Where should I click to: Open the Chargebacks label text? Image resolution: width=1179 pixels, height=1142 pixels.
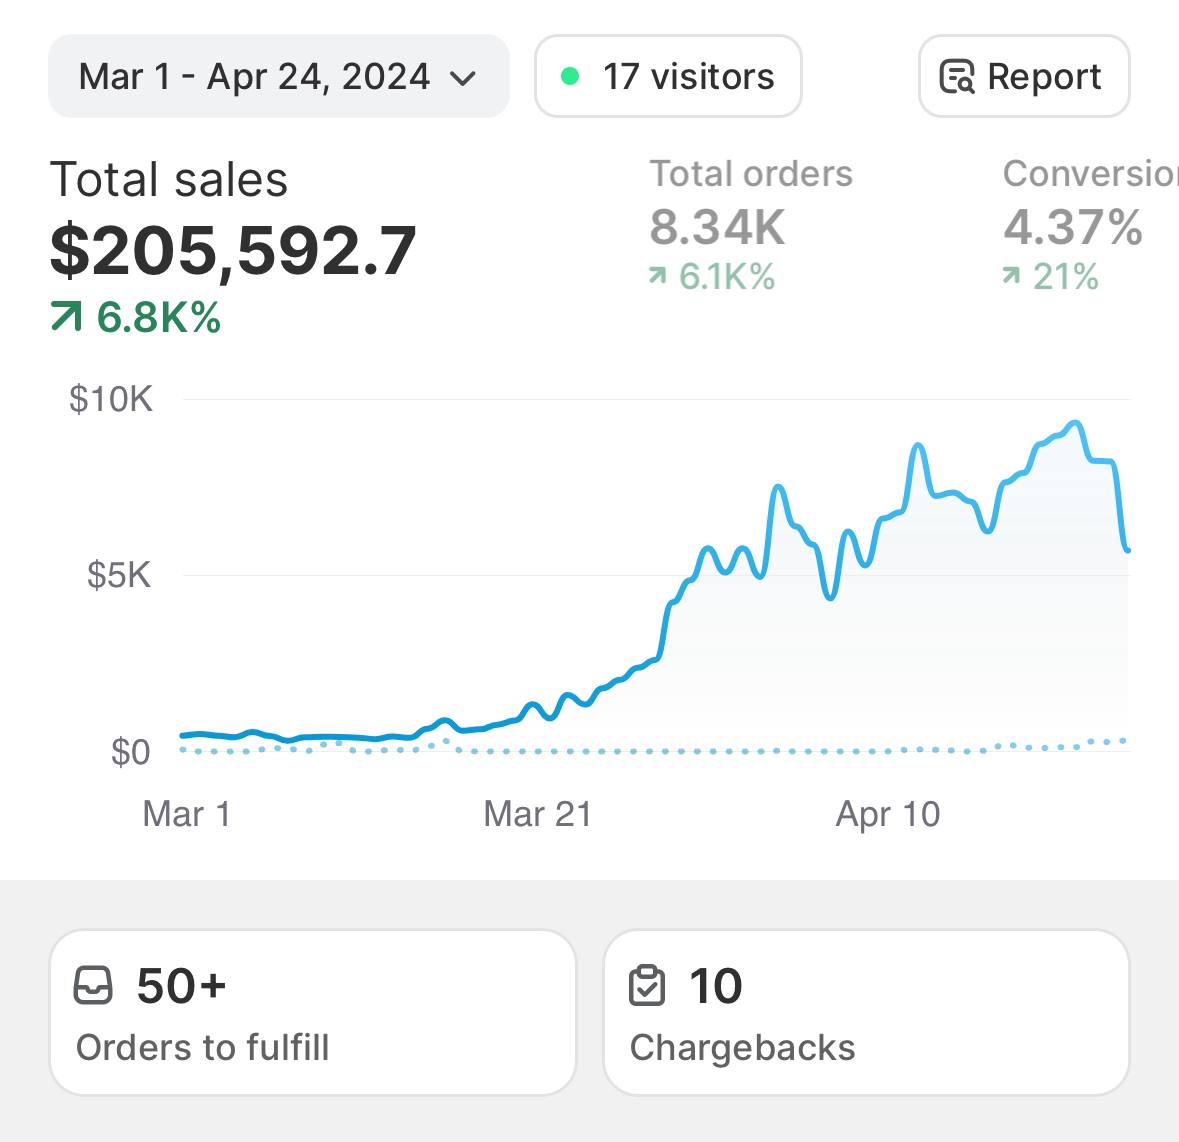click(742, 1047)
